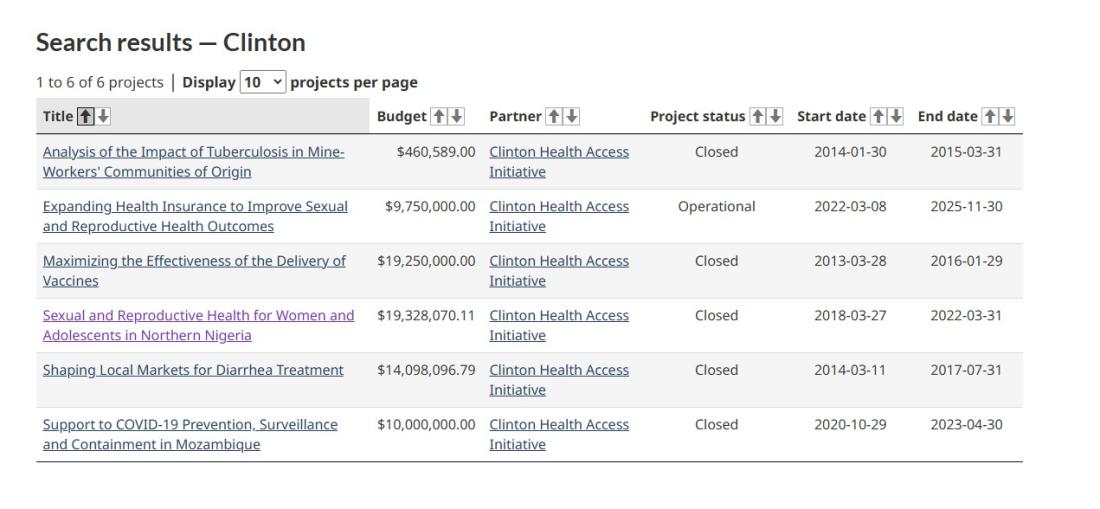This screenshot has width=1100, height=509.
Task: Open Expanding Health Insurance project link
Action: click(x=195, y=217)
